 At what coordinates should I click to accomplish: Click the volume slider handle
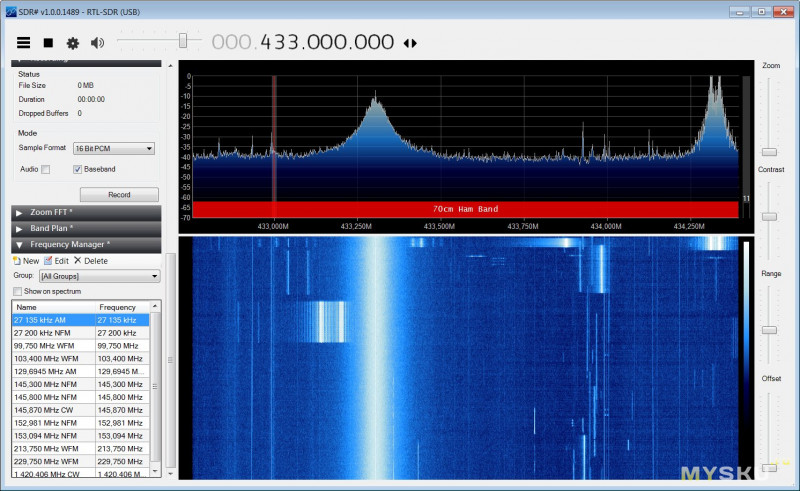tap(183, 40)
